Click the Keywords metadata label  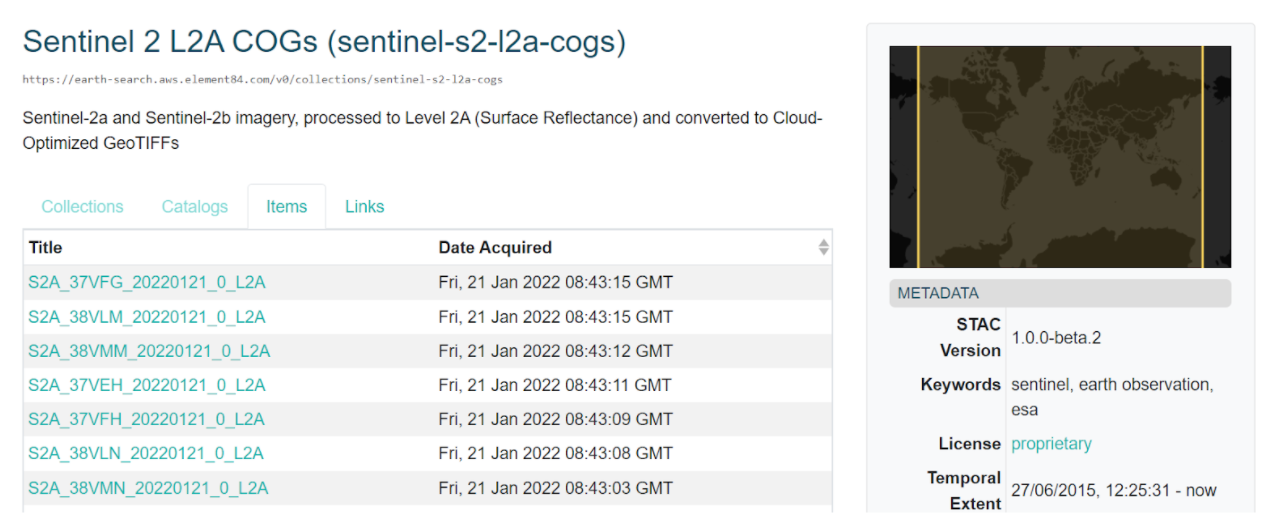[961, 385]
